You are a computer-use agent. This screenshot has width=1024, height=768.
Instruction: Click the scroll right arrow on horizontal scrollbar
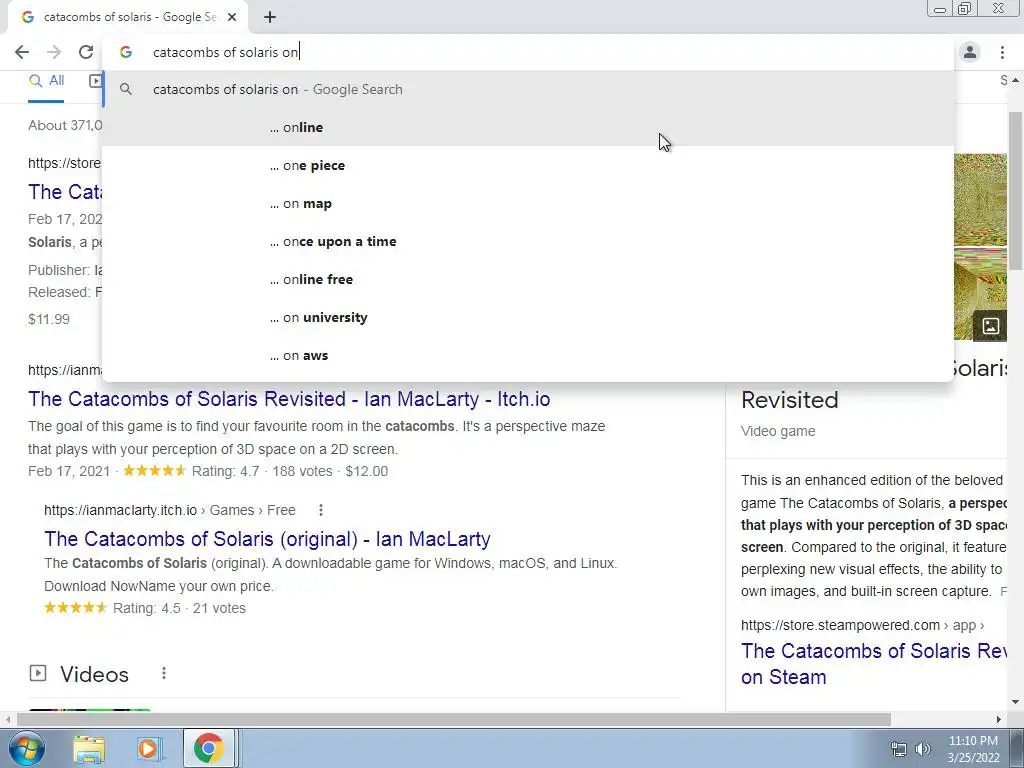[999, 719]
